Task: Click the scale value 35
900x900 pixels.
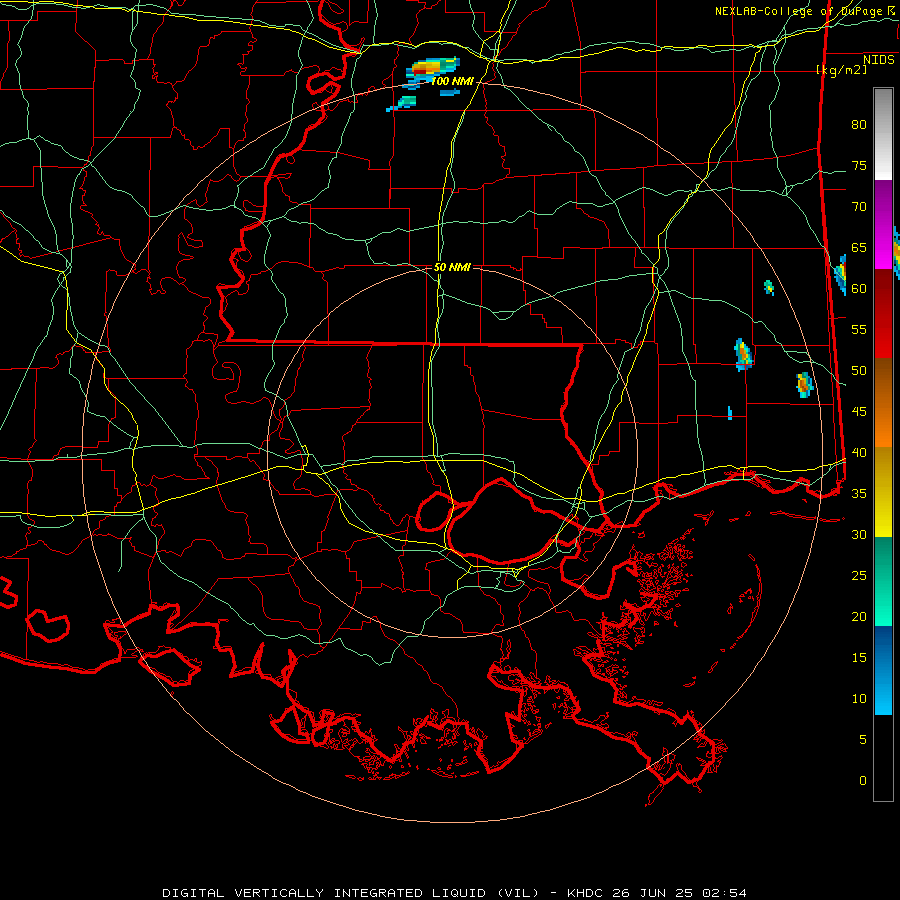Action: click(x=859, y=494)
